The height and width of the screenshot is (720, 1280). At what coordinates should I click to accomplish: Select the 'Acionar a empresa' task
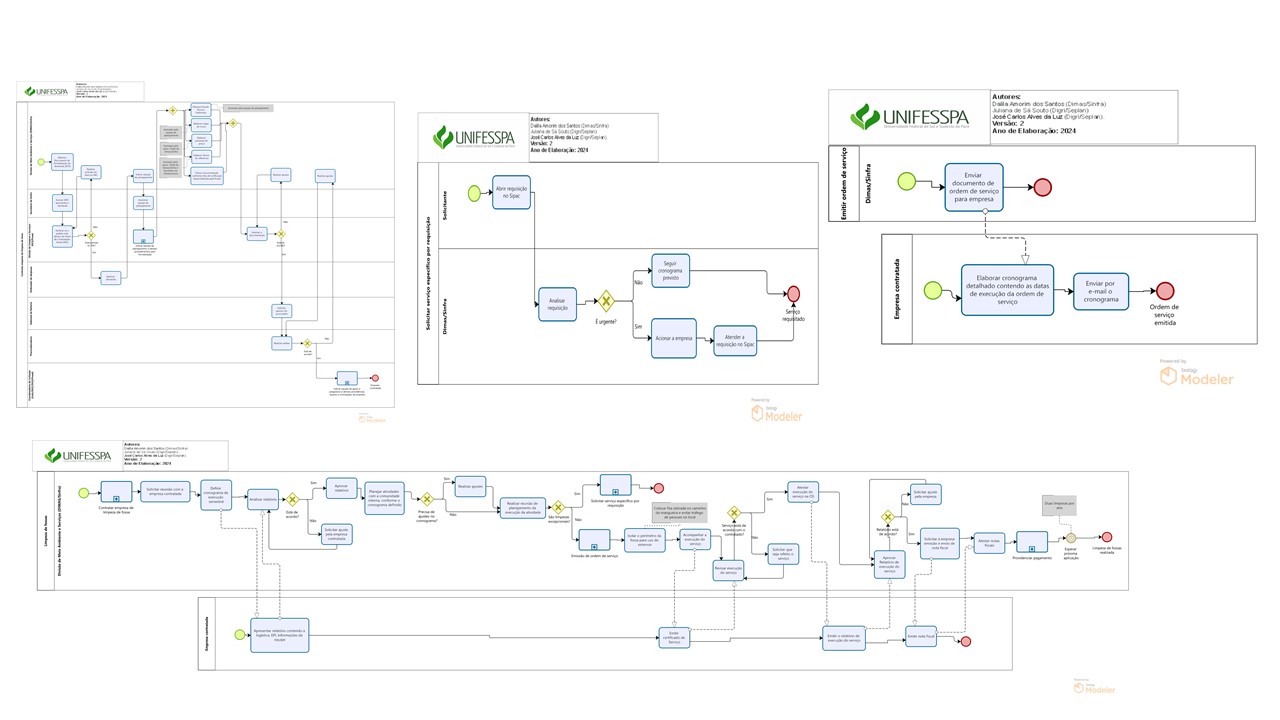coord(672,338)
